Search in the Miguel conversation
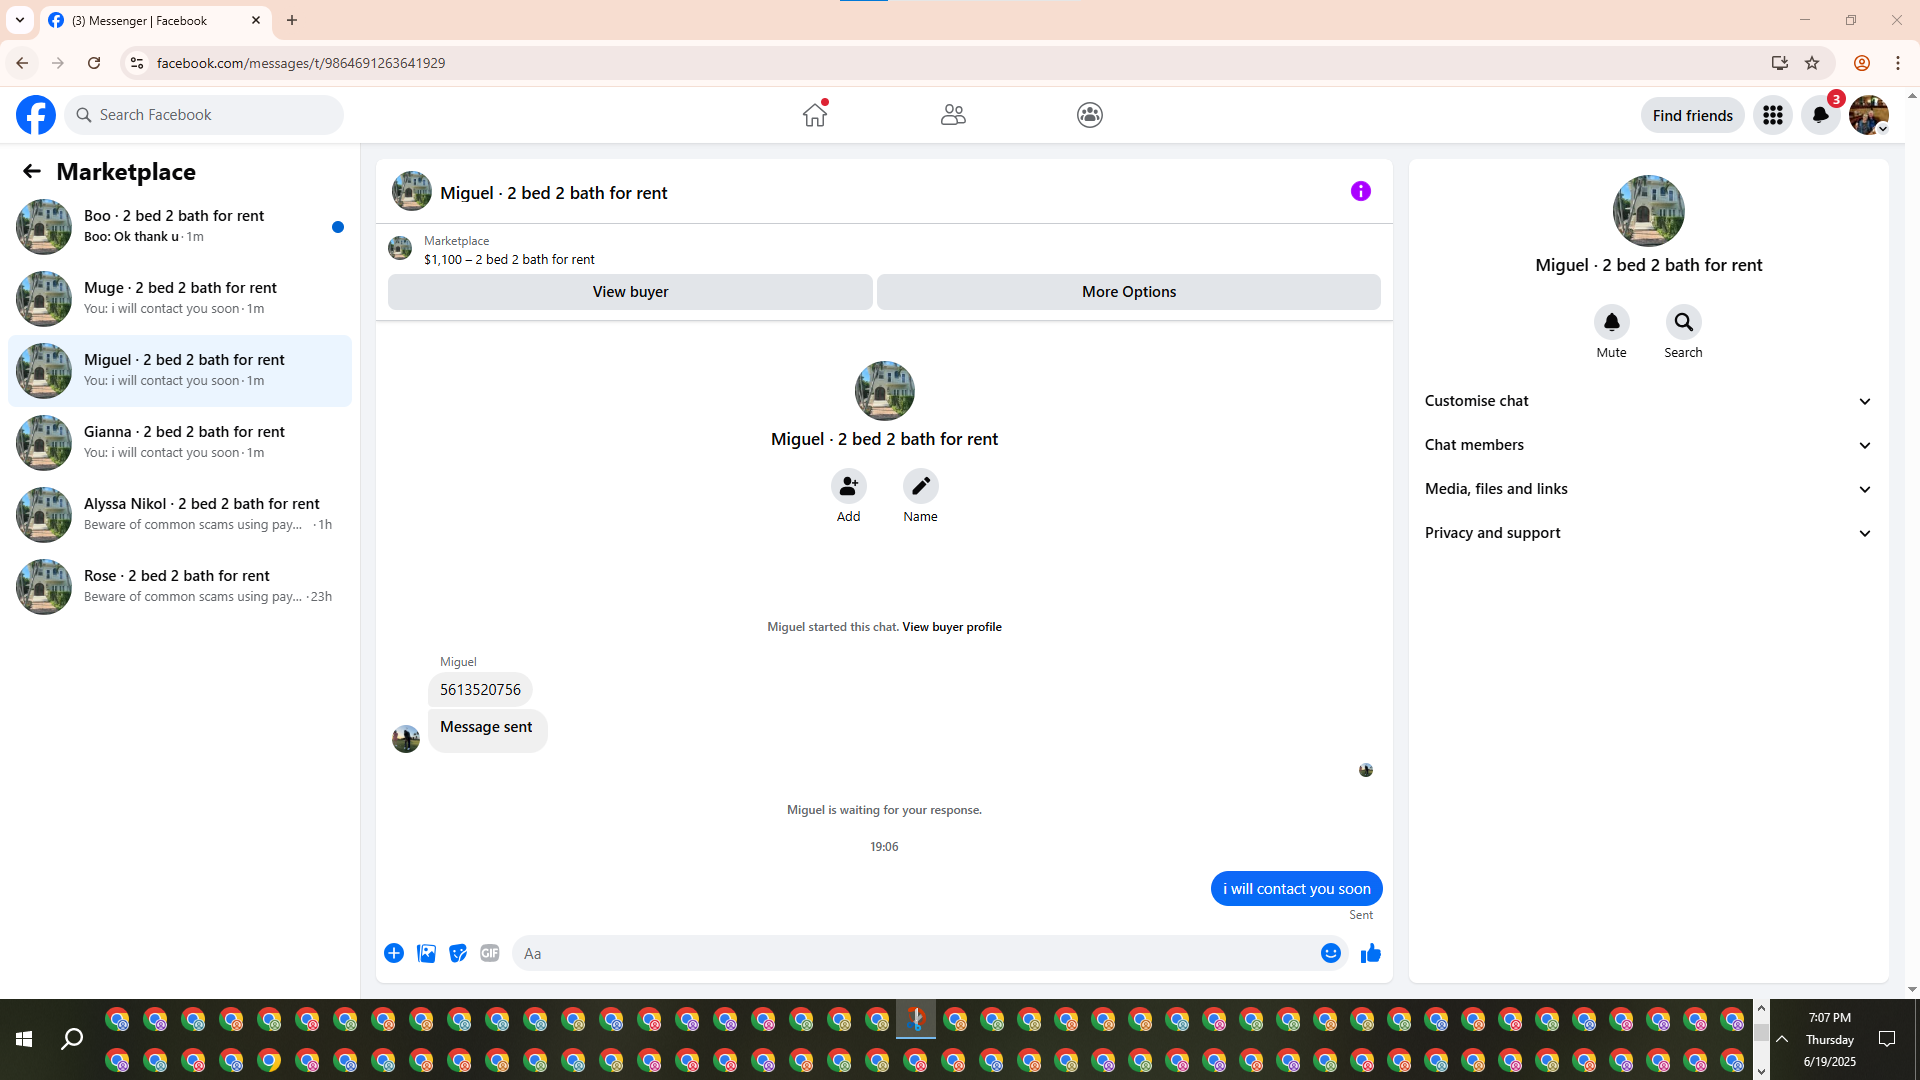Viewport: 1920px width, 1080px height. (x=1683, y=322)
